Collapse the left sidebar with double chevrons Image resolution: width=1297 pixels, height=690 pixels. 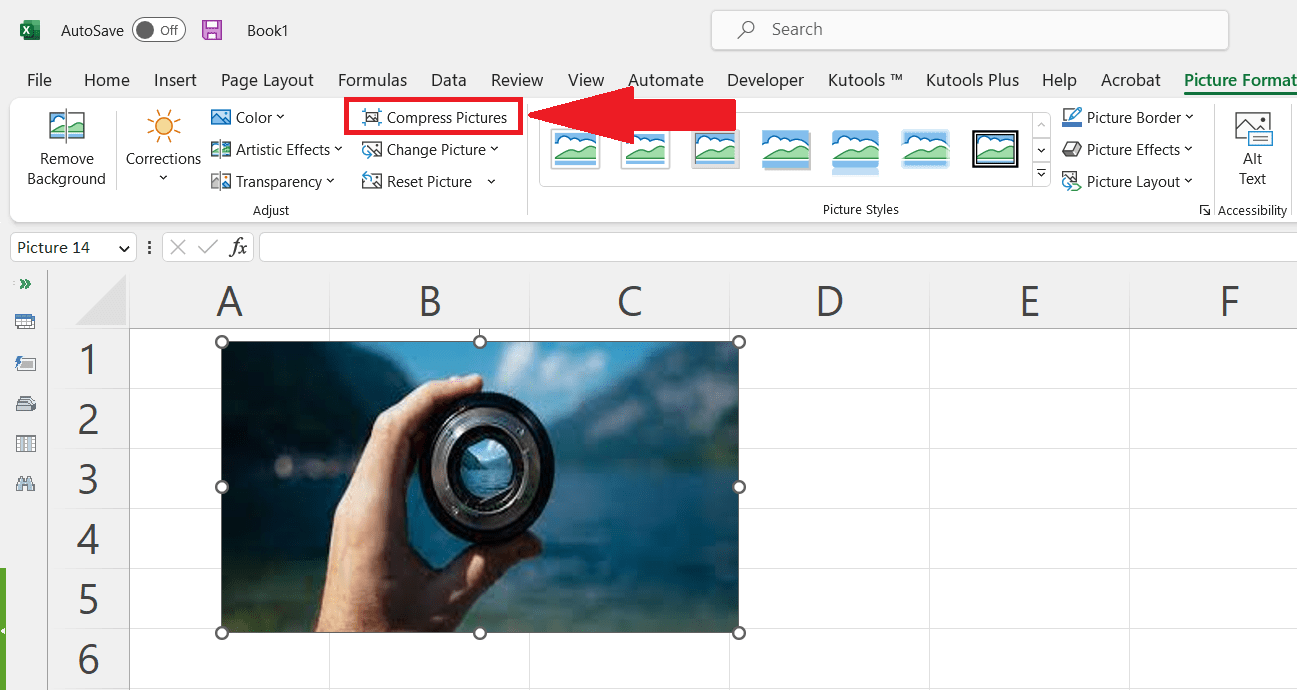[24, 283]
